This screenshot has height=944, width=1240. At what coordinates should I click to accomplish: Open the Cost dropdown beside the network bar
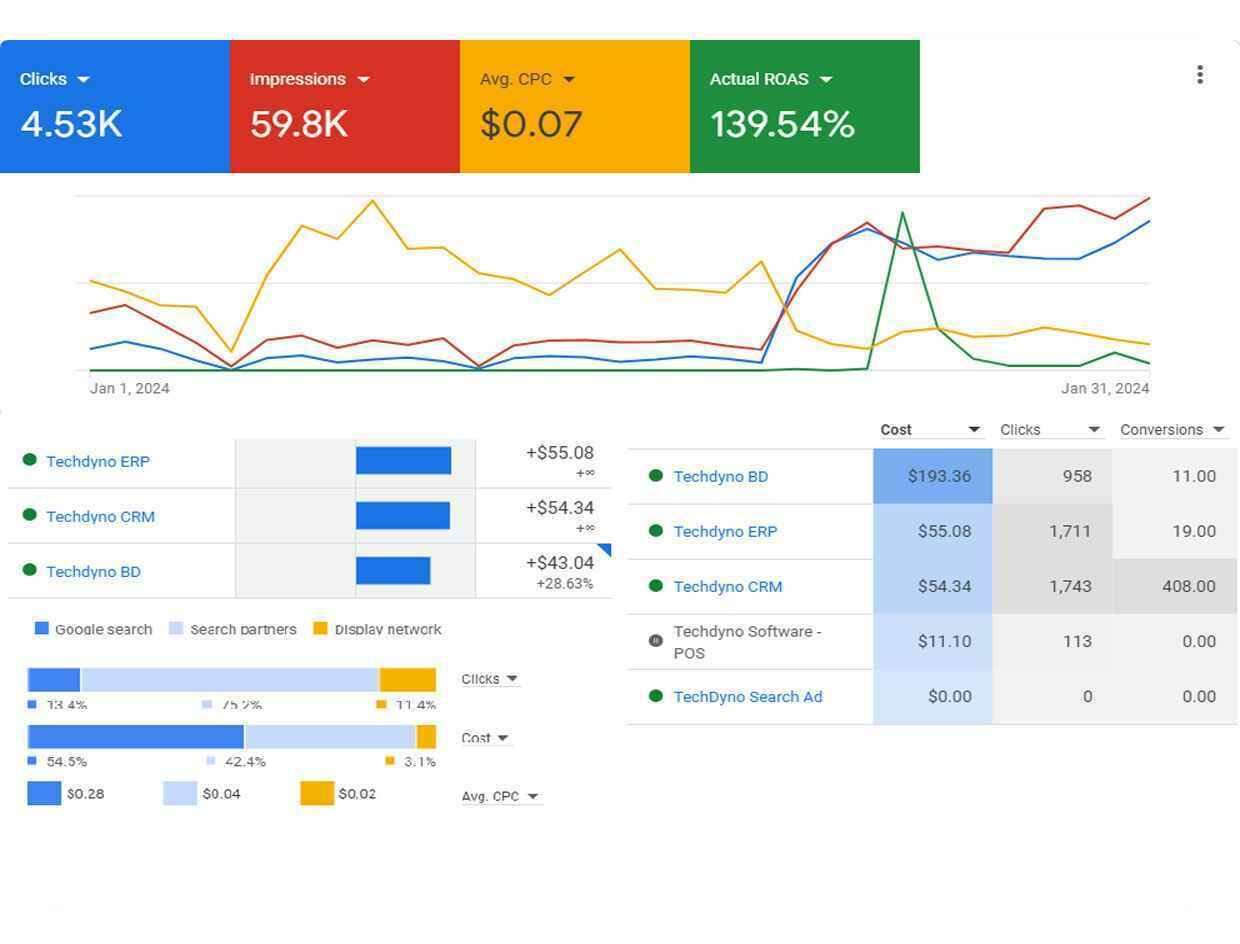coord(485,738)
